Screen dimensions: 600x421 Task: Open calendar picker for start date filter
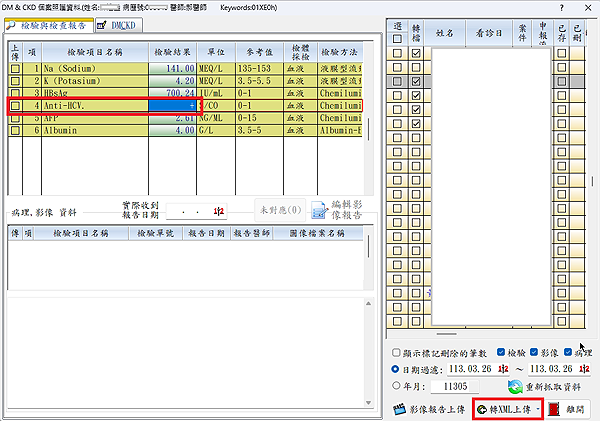[484, 369]
